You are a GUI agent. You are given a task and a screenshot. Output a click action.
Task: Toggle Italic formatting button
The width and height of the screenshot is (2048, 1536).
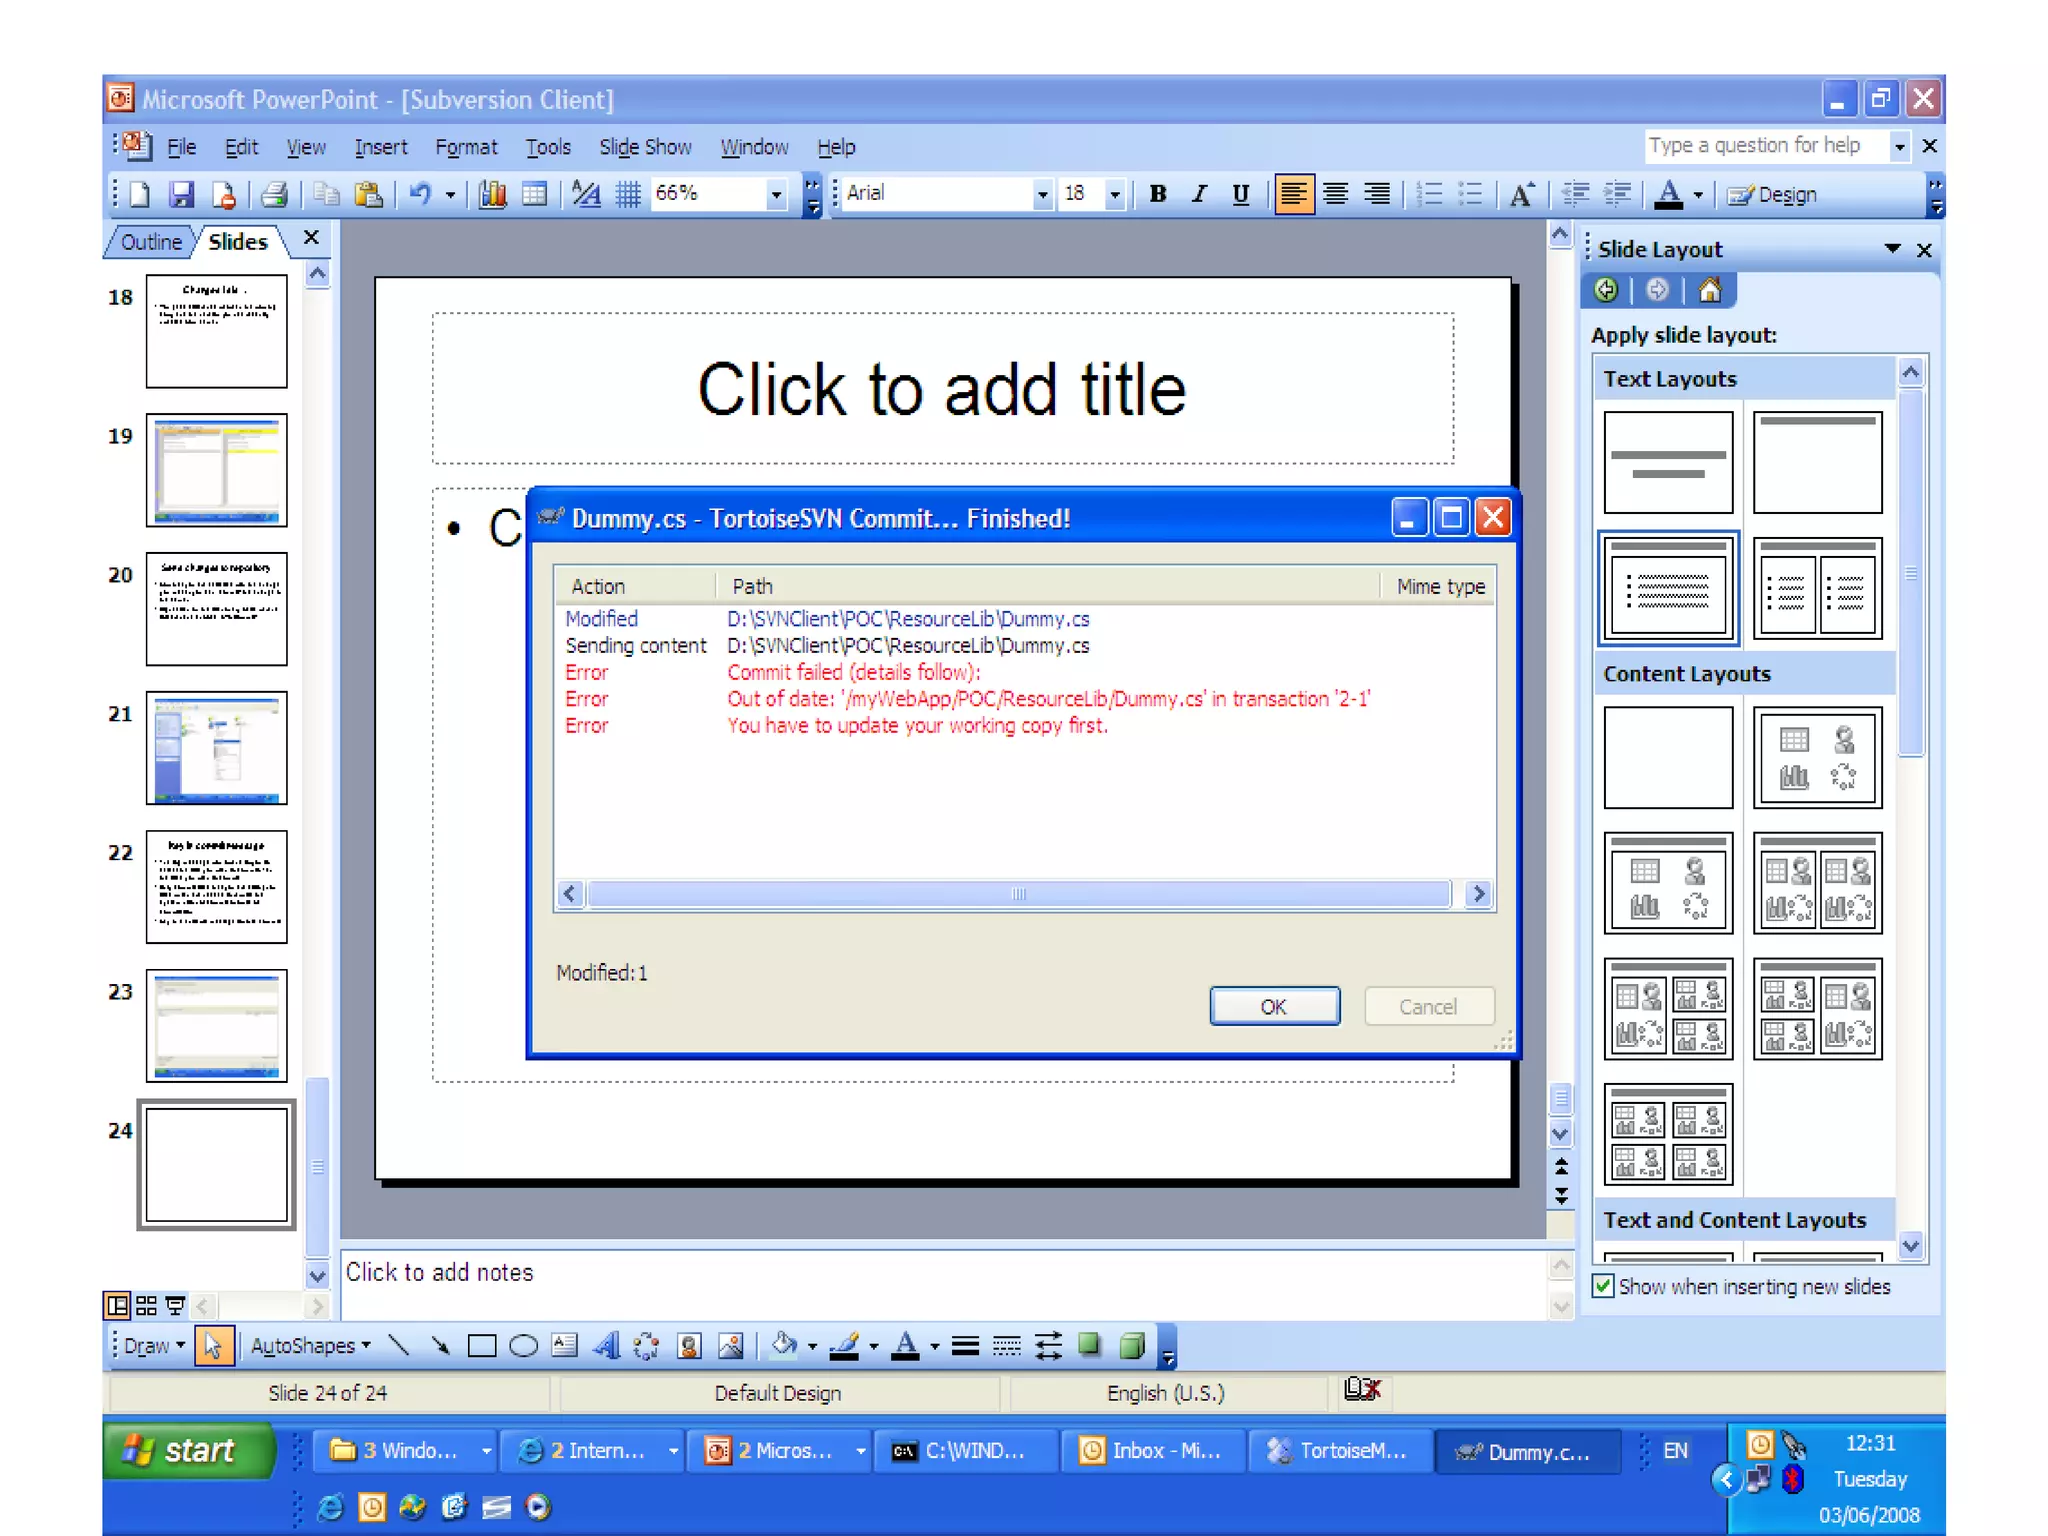tap(1199, 194)
